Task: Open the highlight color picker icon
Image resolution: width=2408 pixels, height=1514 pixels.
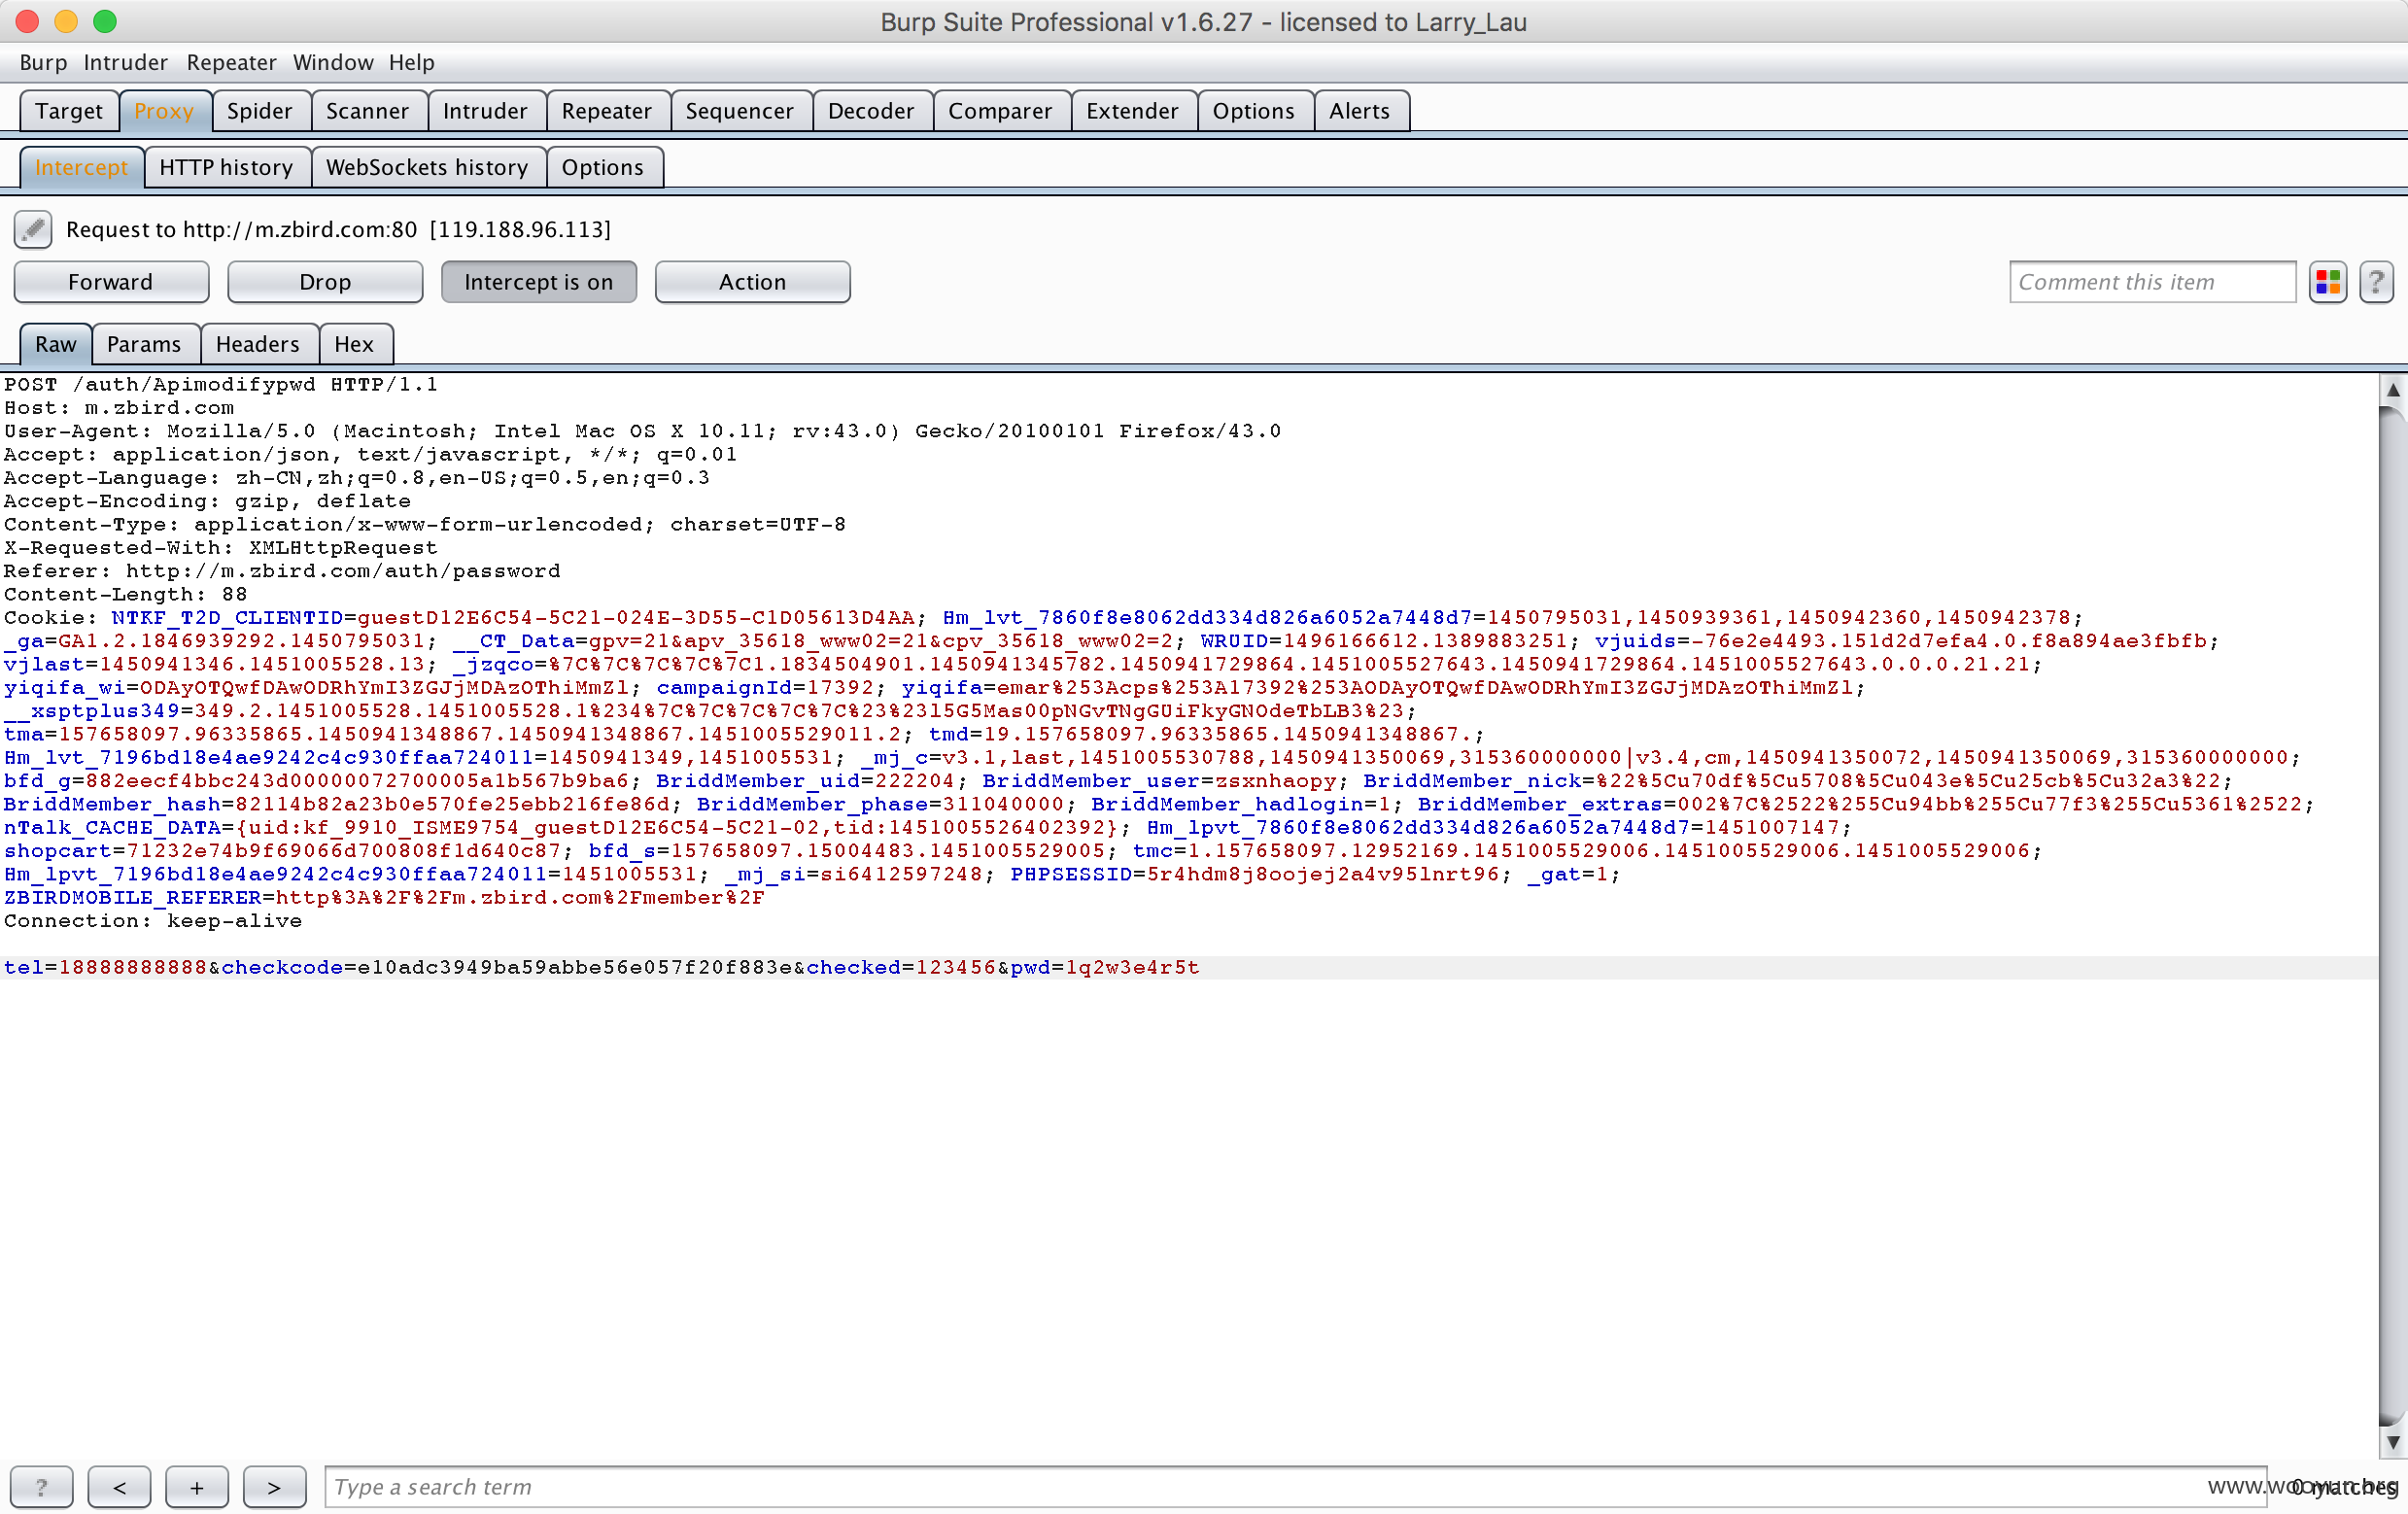Action: pos(2328,282)
